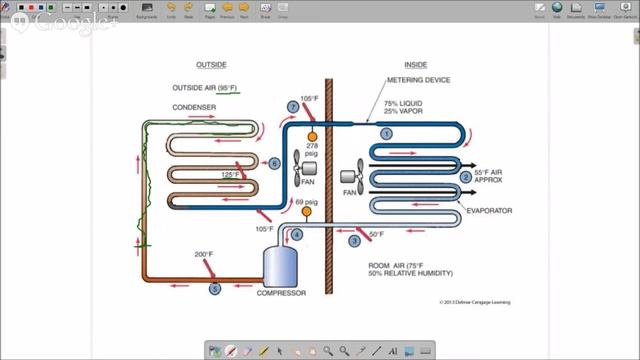Click the "OUTSIDE" heading
The image size is (640, 360).
pos(211,64)
